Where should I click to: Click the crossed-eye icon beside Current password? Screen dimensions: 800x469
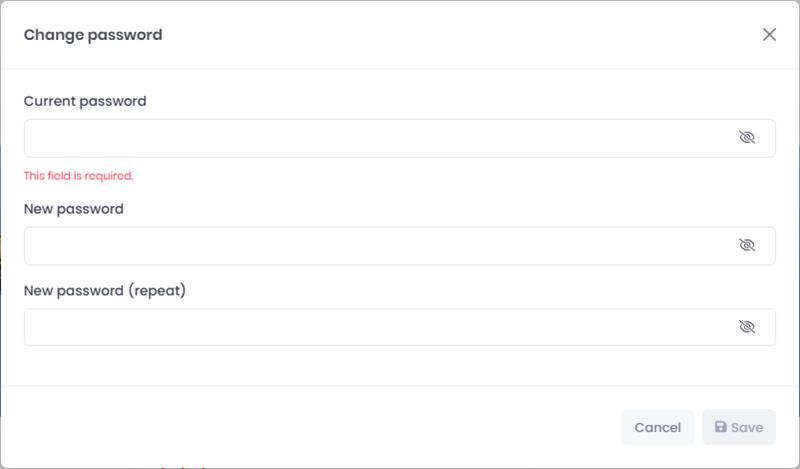[x=747, y=137]
